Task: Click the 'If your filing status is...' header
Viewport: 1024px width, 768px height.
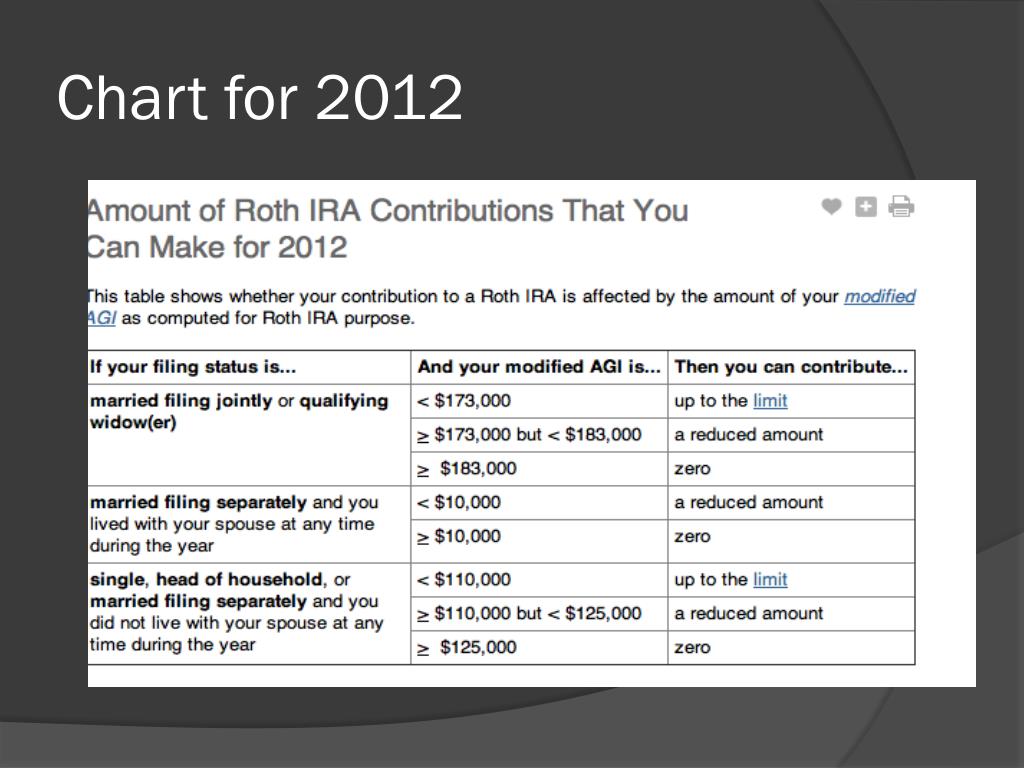Action: (x=249, y=367)
